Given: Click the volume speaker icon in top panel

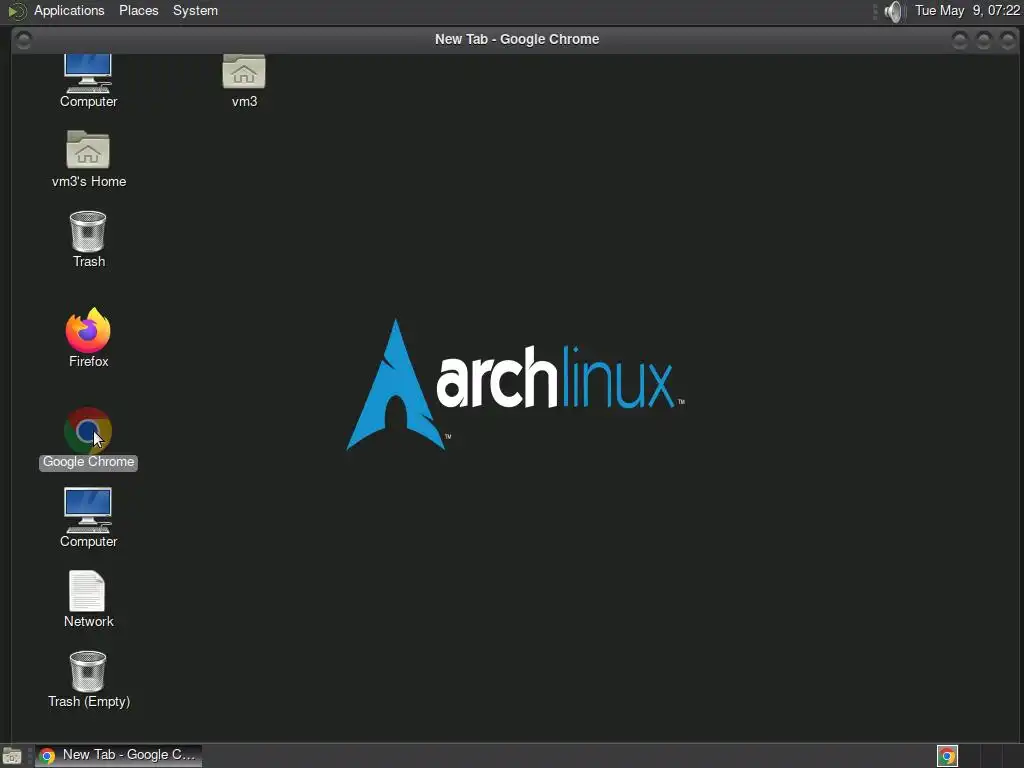Looking at the screenshot, I should (x=893, y=11).
